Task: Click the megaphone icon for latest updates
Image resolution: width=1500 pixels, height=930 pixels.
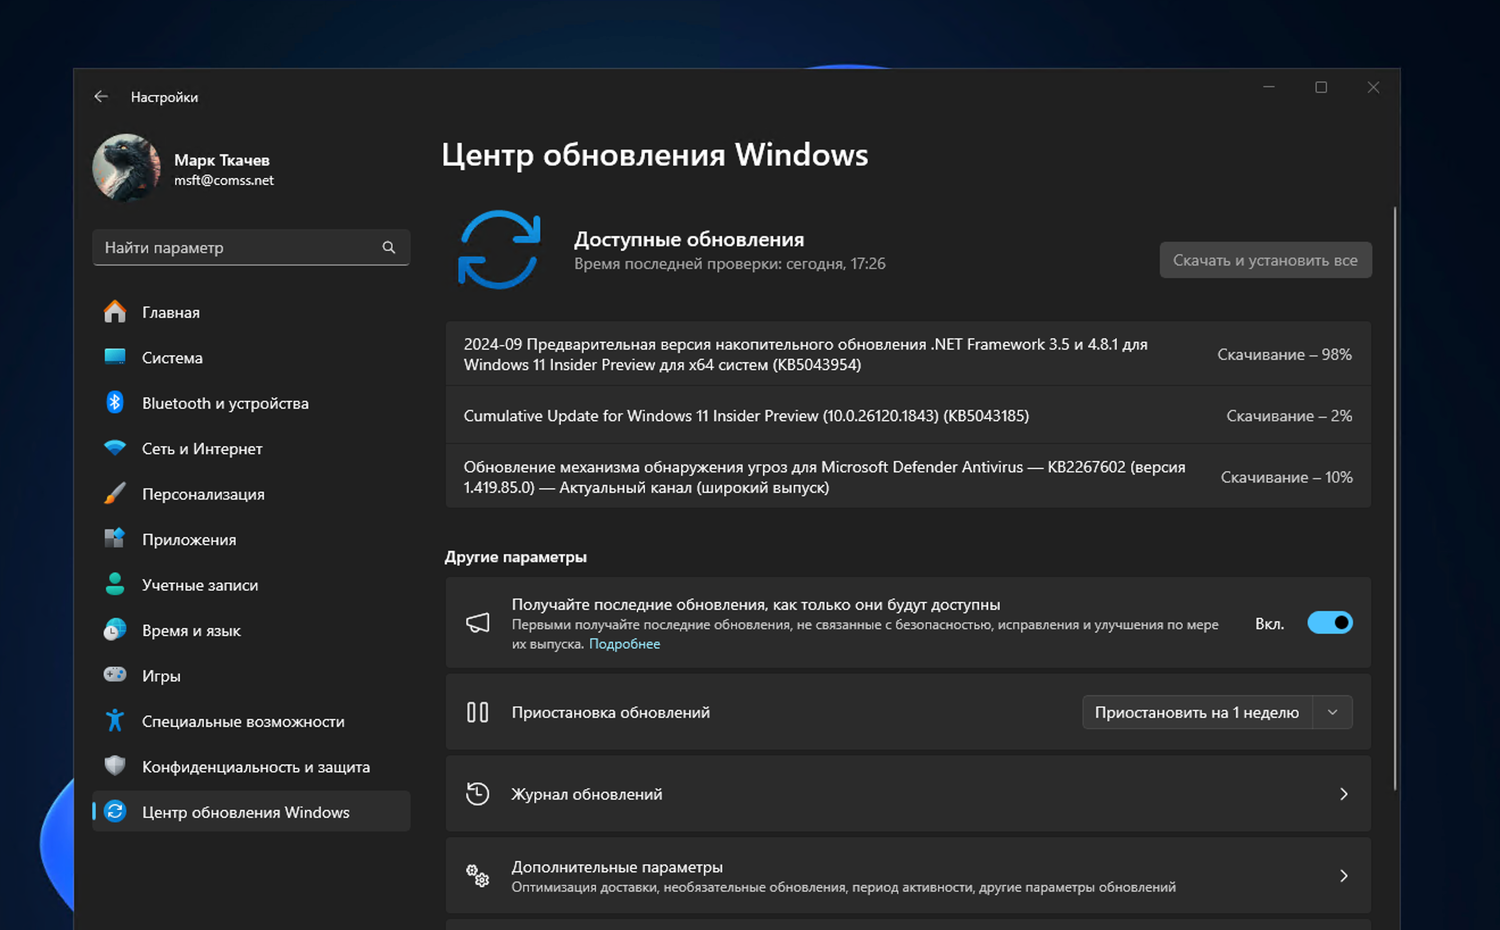Action: pos(478,623)
